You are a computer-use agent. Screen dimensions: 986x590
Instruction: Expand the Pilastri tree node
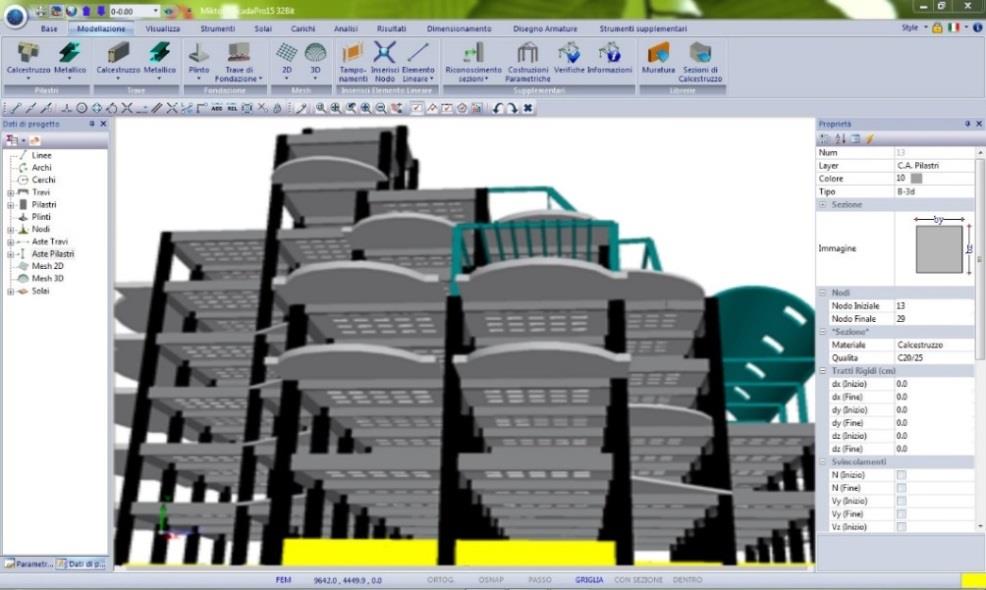pos(10,205)
